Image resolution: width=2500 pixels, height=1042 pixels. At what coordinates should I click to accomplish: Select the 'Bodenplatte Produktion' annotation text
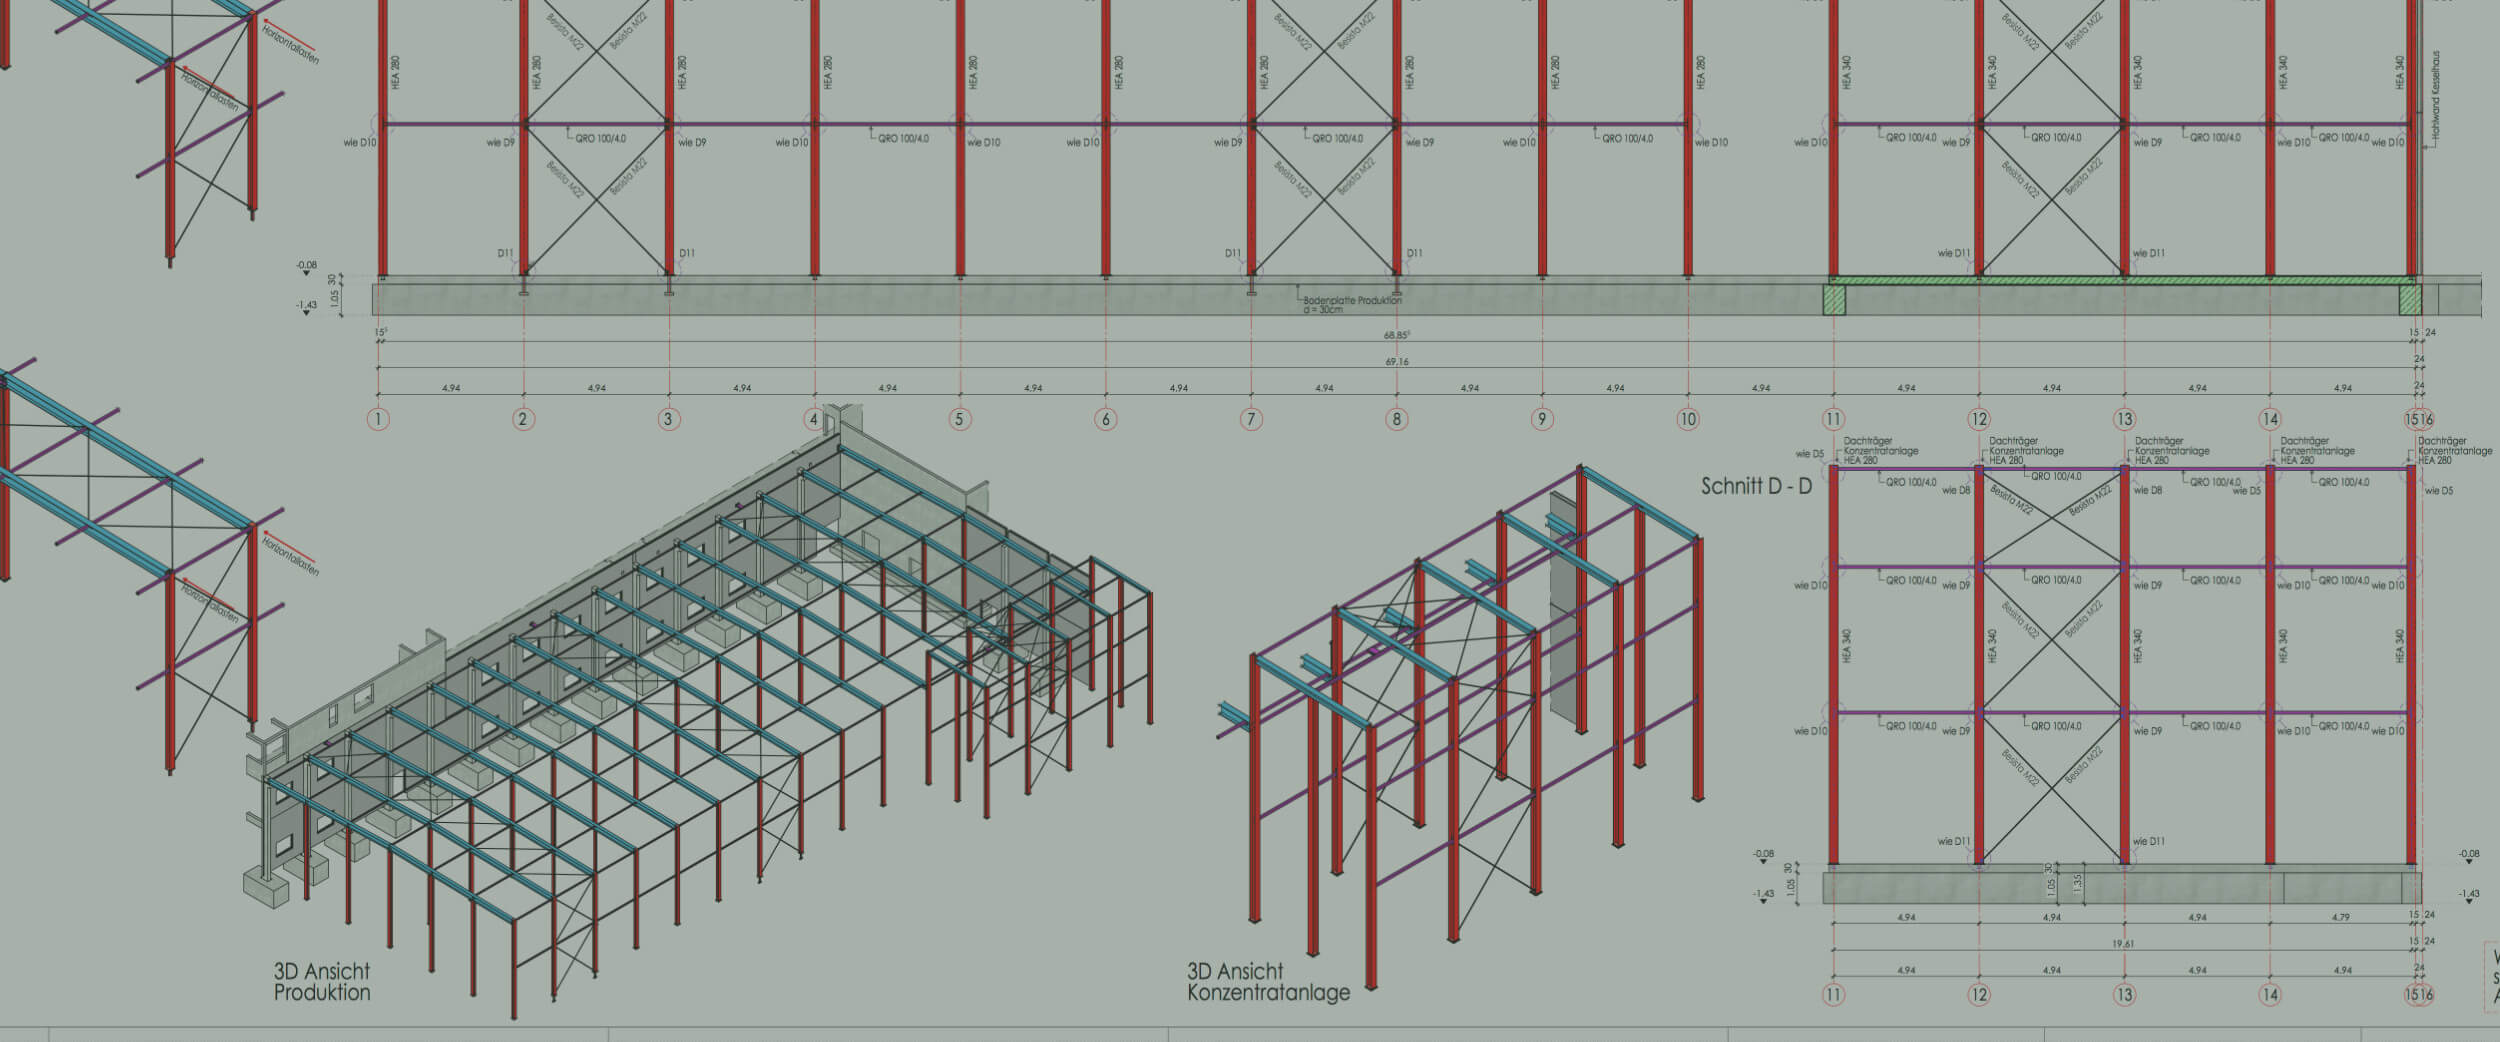1352,301
